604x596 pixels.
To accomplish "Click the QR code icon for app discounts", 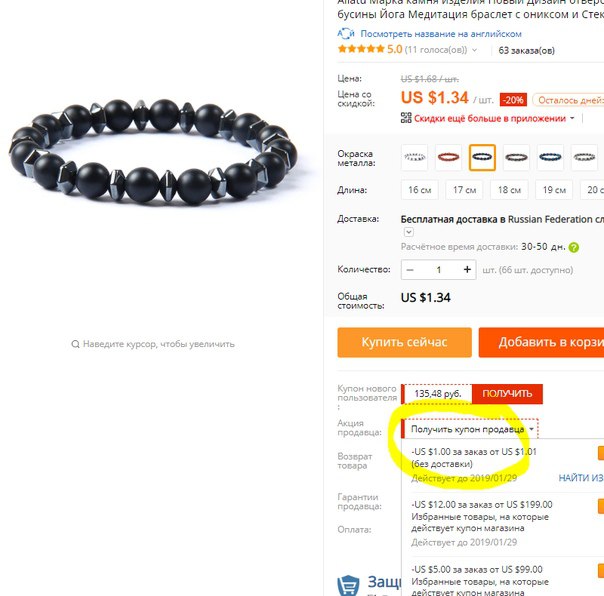I will pos(406,118).
